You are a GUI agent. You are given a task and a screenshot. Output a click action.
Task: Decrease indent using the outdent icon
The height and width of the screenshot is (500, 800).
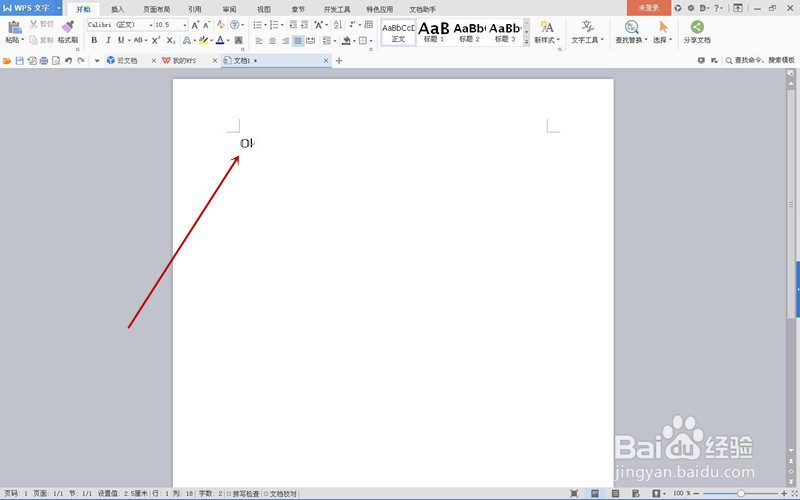pos(293,24)
